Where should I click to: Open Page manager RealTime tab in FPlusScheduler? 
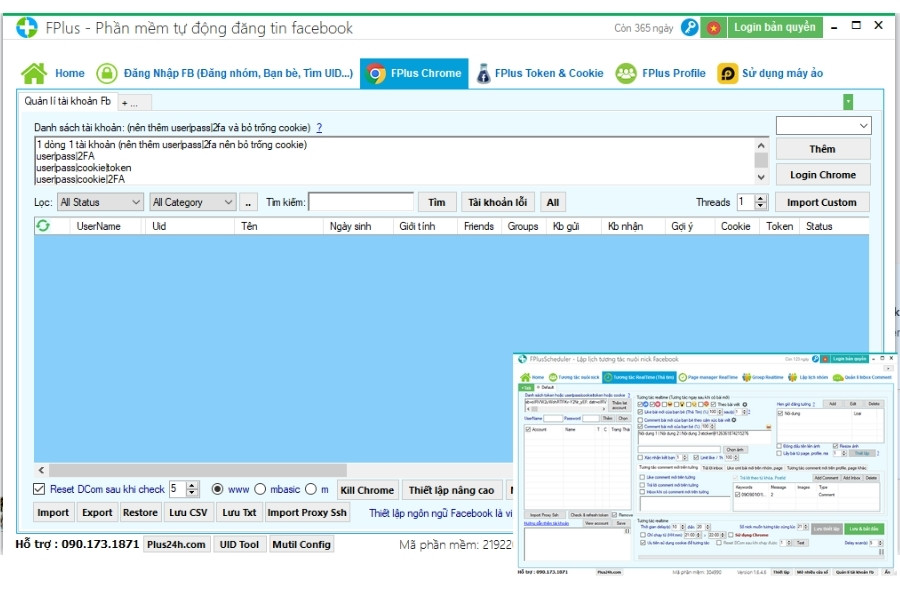pos(708,377)
